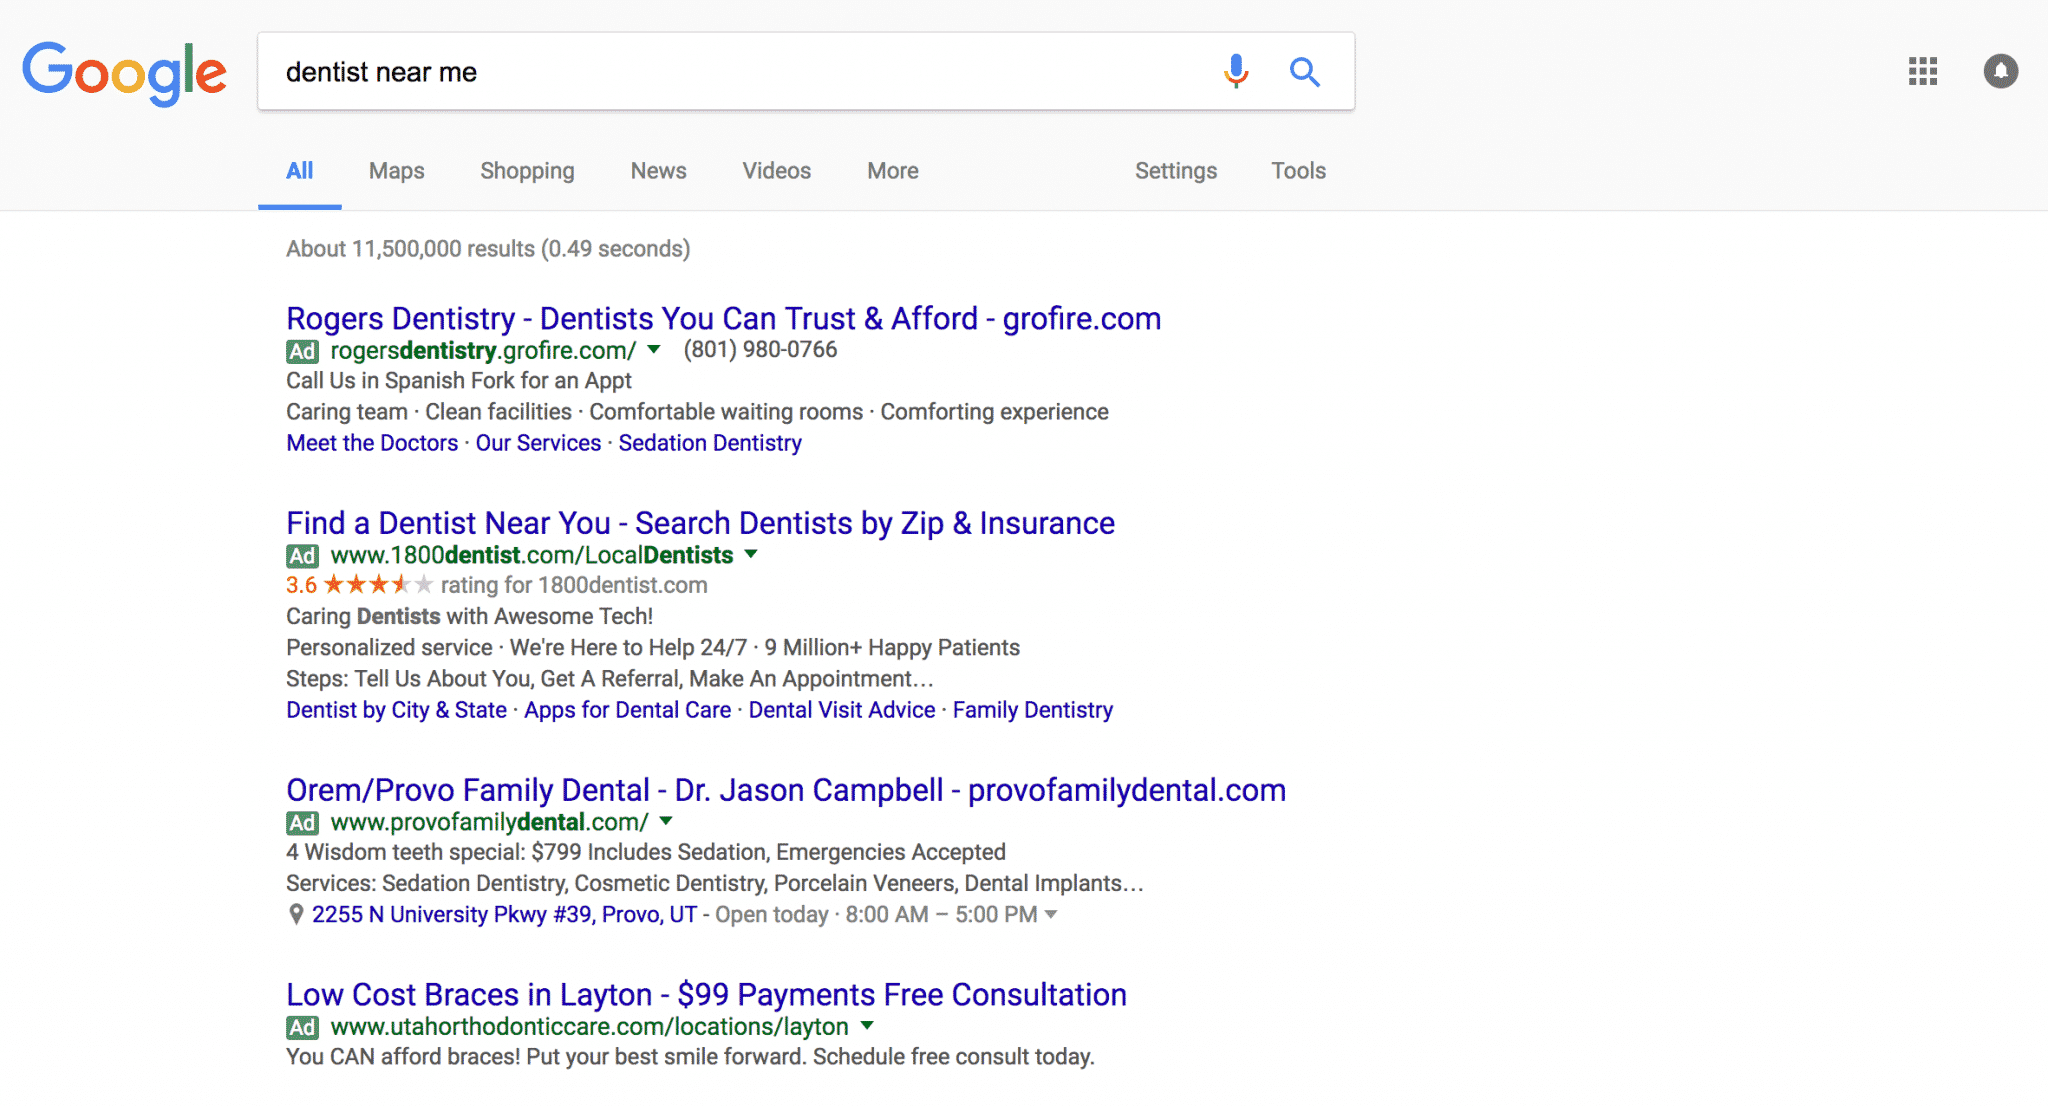Click the www.provofamilydental.com green URL

[x=489, y=822]
